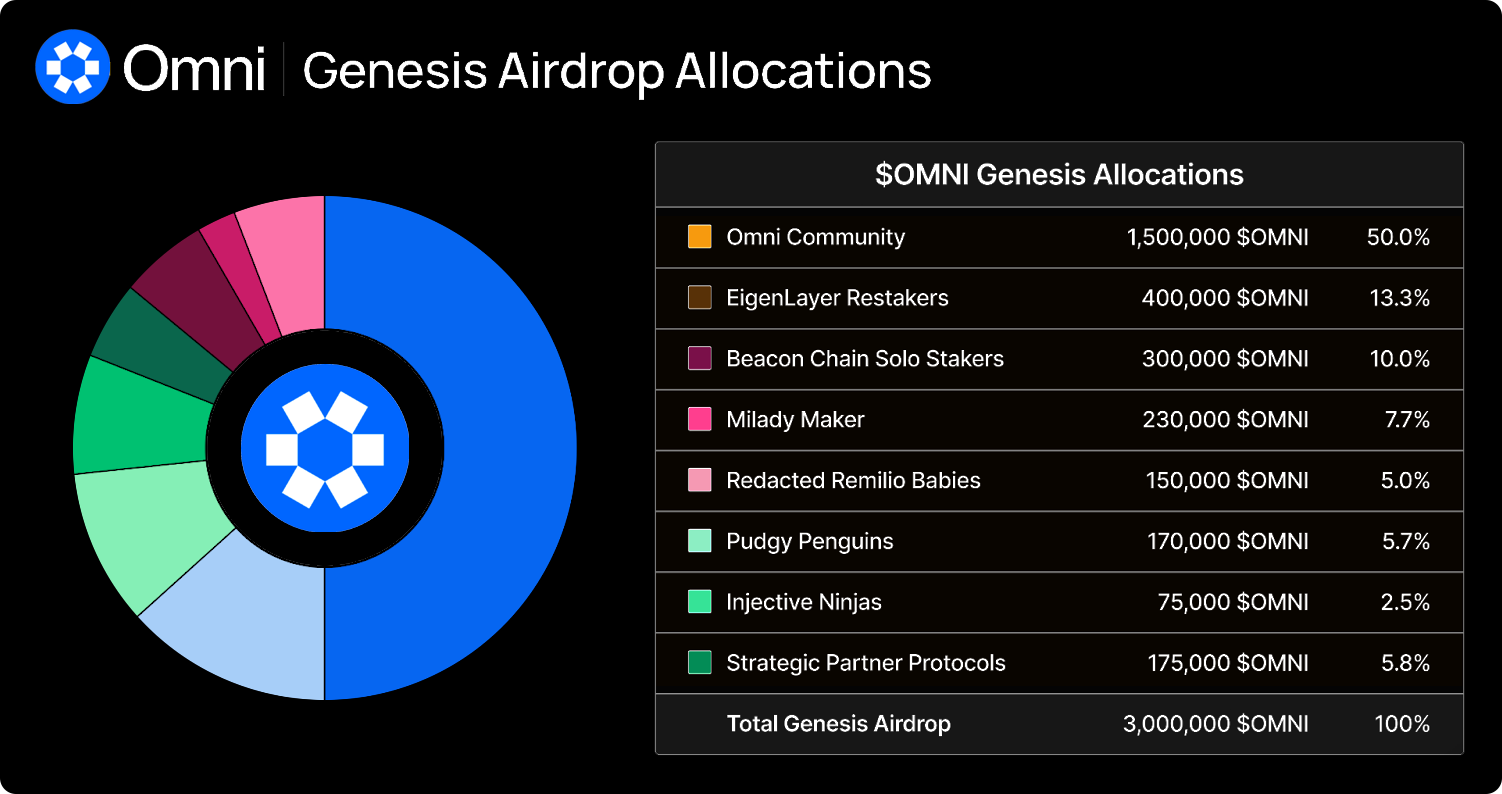Select the orange Omni Community legend swatch
Viewport: 1502px width, 794px height.
point(700,237)
